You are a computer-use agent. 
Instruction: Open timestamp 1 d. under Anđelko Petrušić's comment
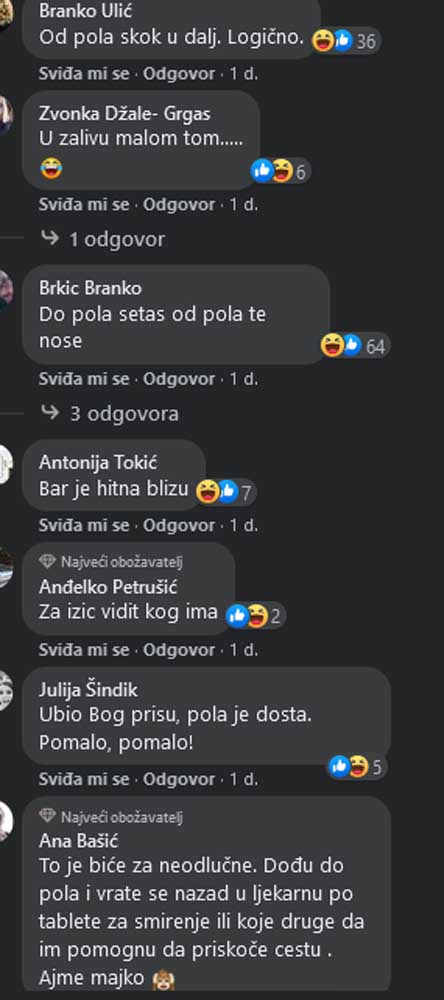tap(244, 650)
